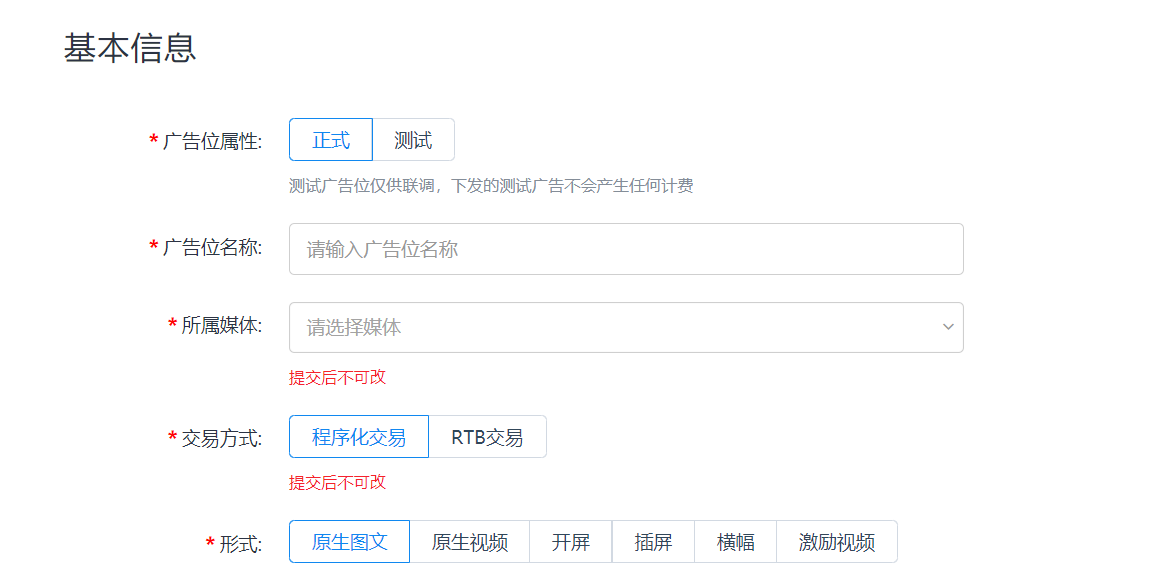Click the 测试广告位仅供联调 hint text

[490, 186]
